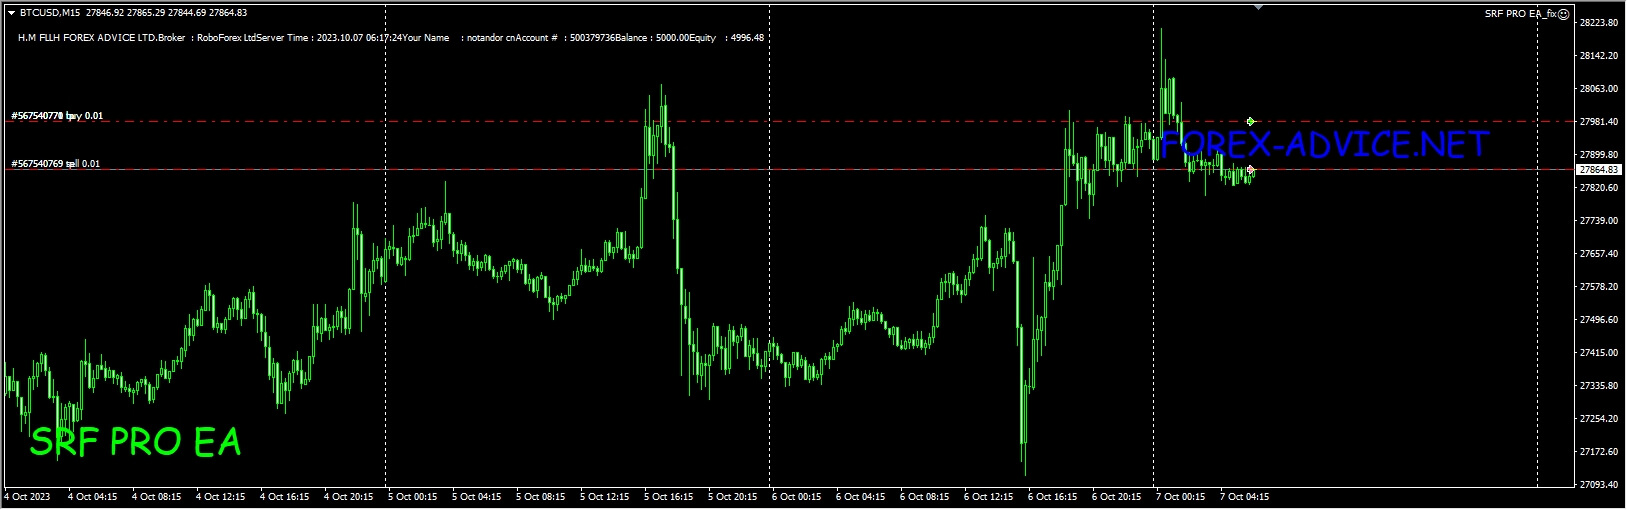
Task: Click price scale value 28142.20
Action: click(x=1598, y=55)
